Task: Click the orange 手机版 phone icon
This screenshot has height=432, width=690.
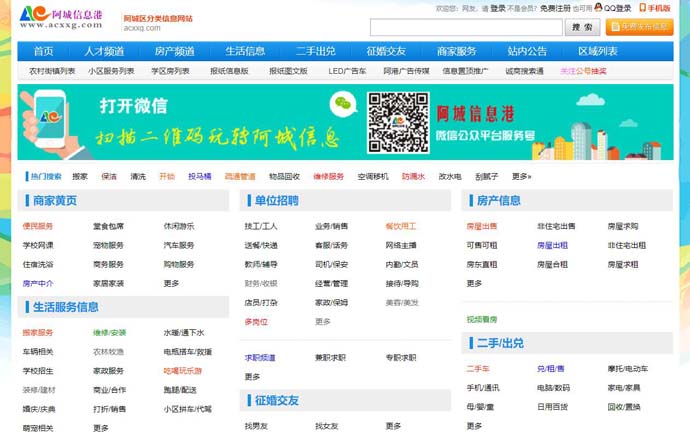Action: [642, 7]
